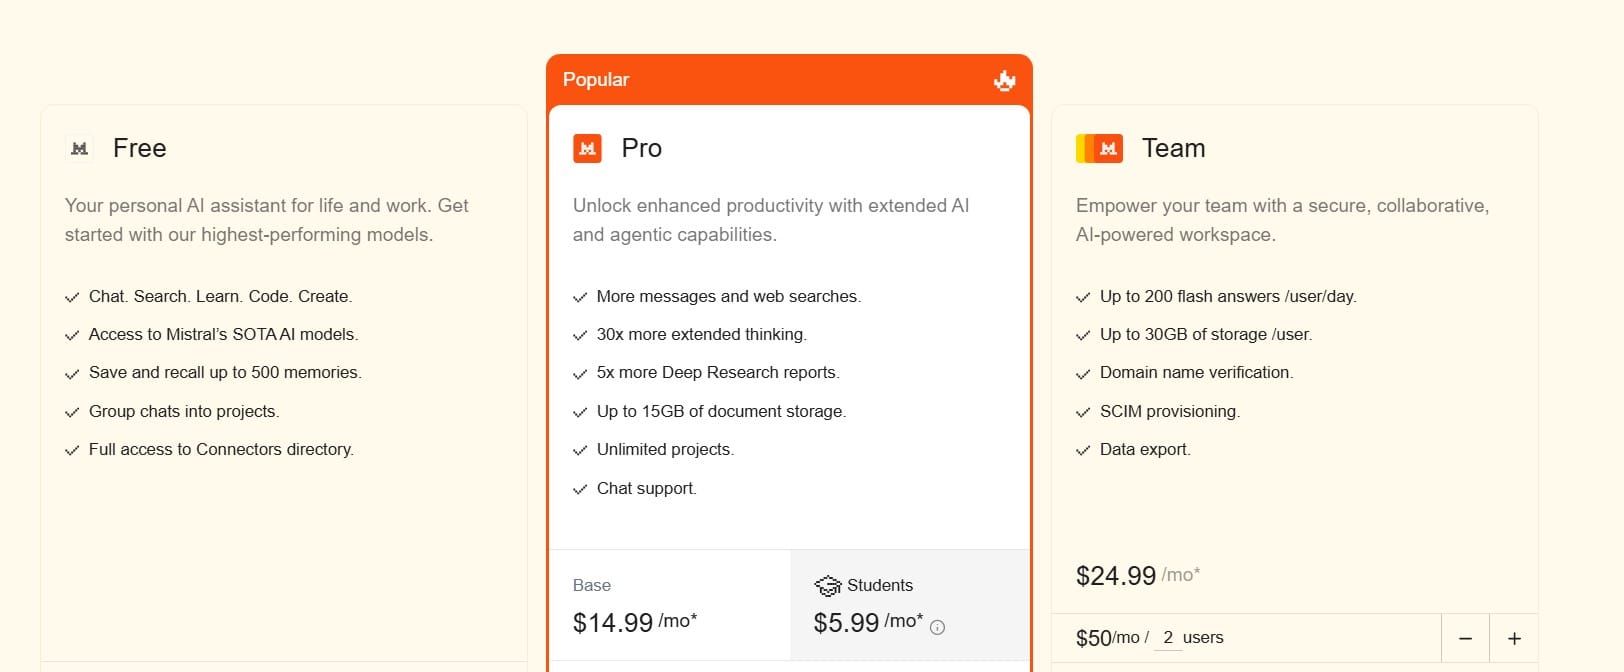Image resolution: width=1624 pixels, height=672 pixels.
Task: Click the checkmark beside 'SCIM provisioning'
Action: [x=1084, y=411]
